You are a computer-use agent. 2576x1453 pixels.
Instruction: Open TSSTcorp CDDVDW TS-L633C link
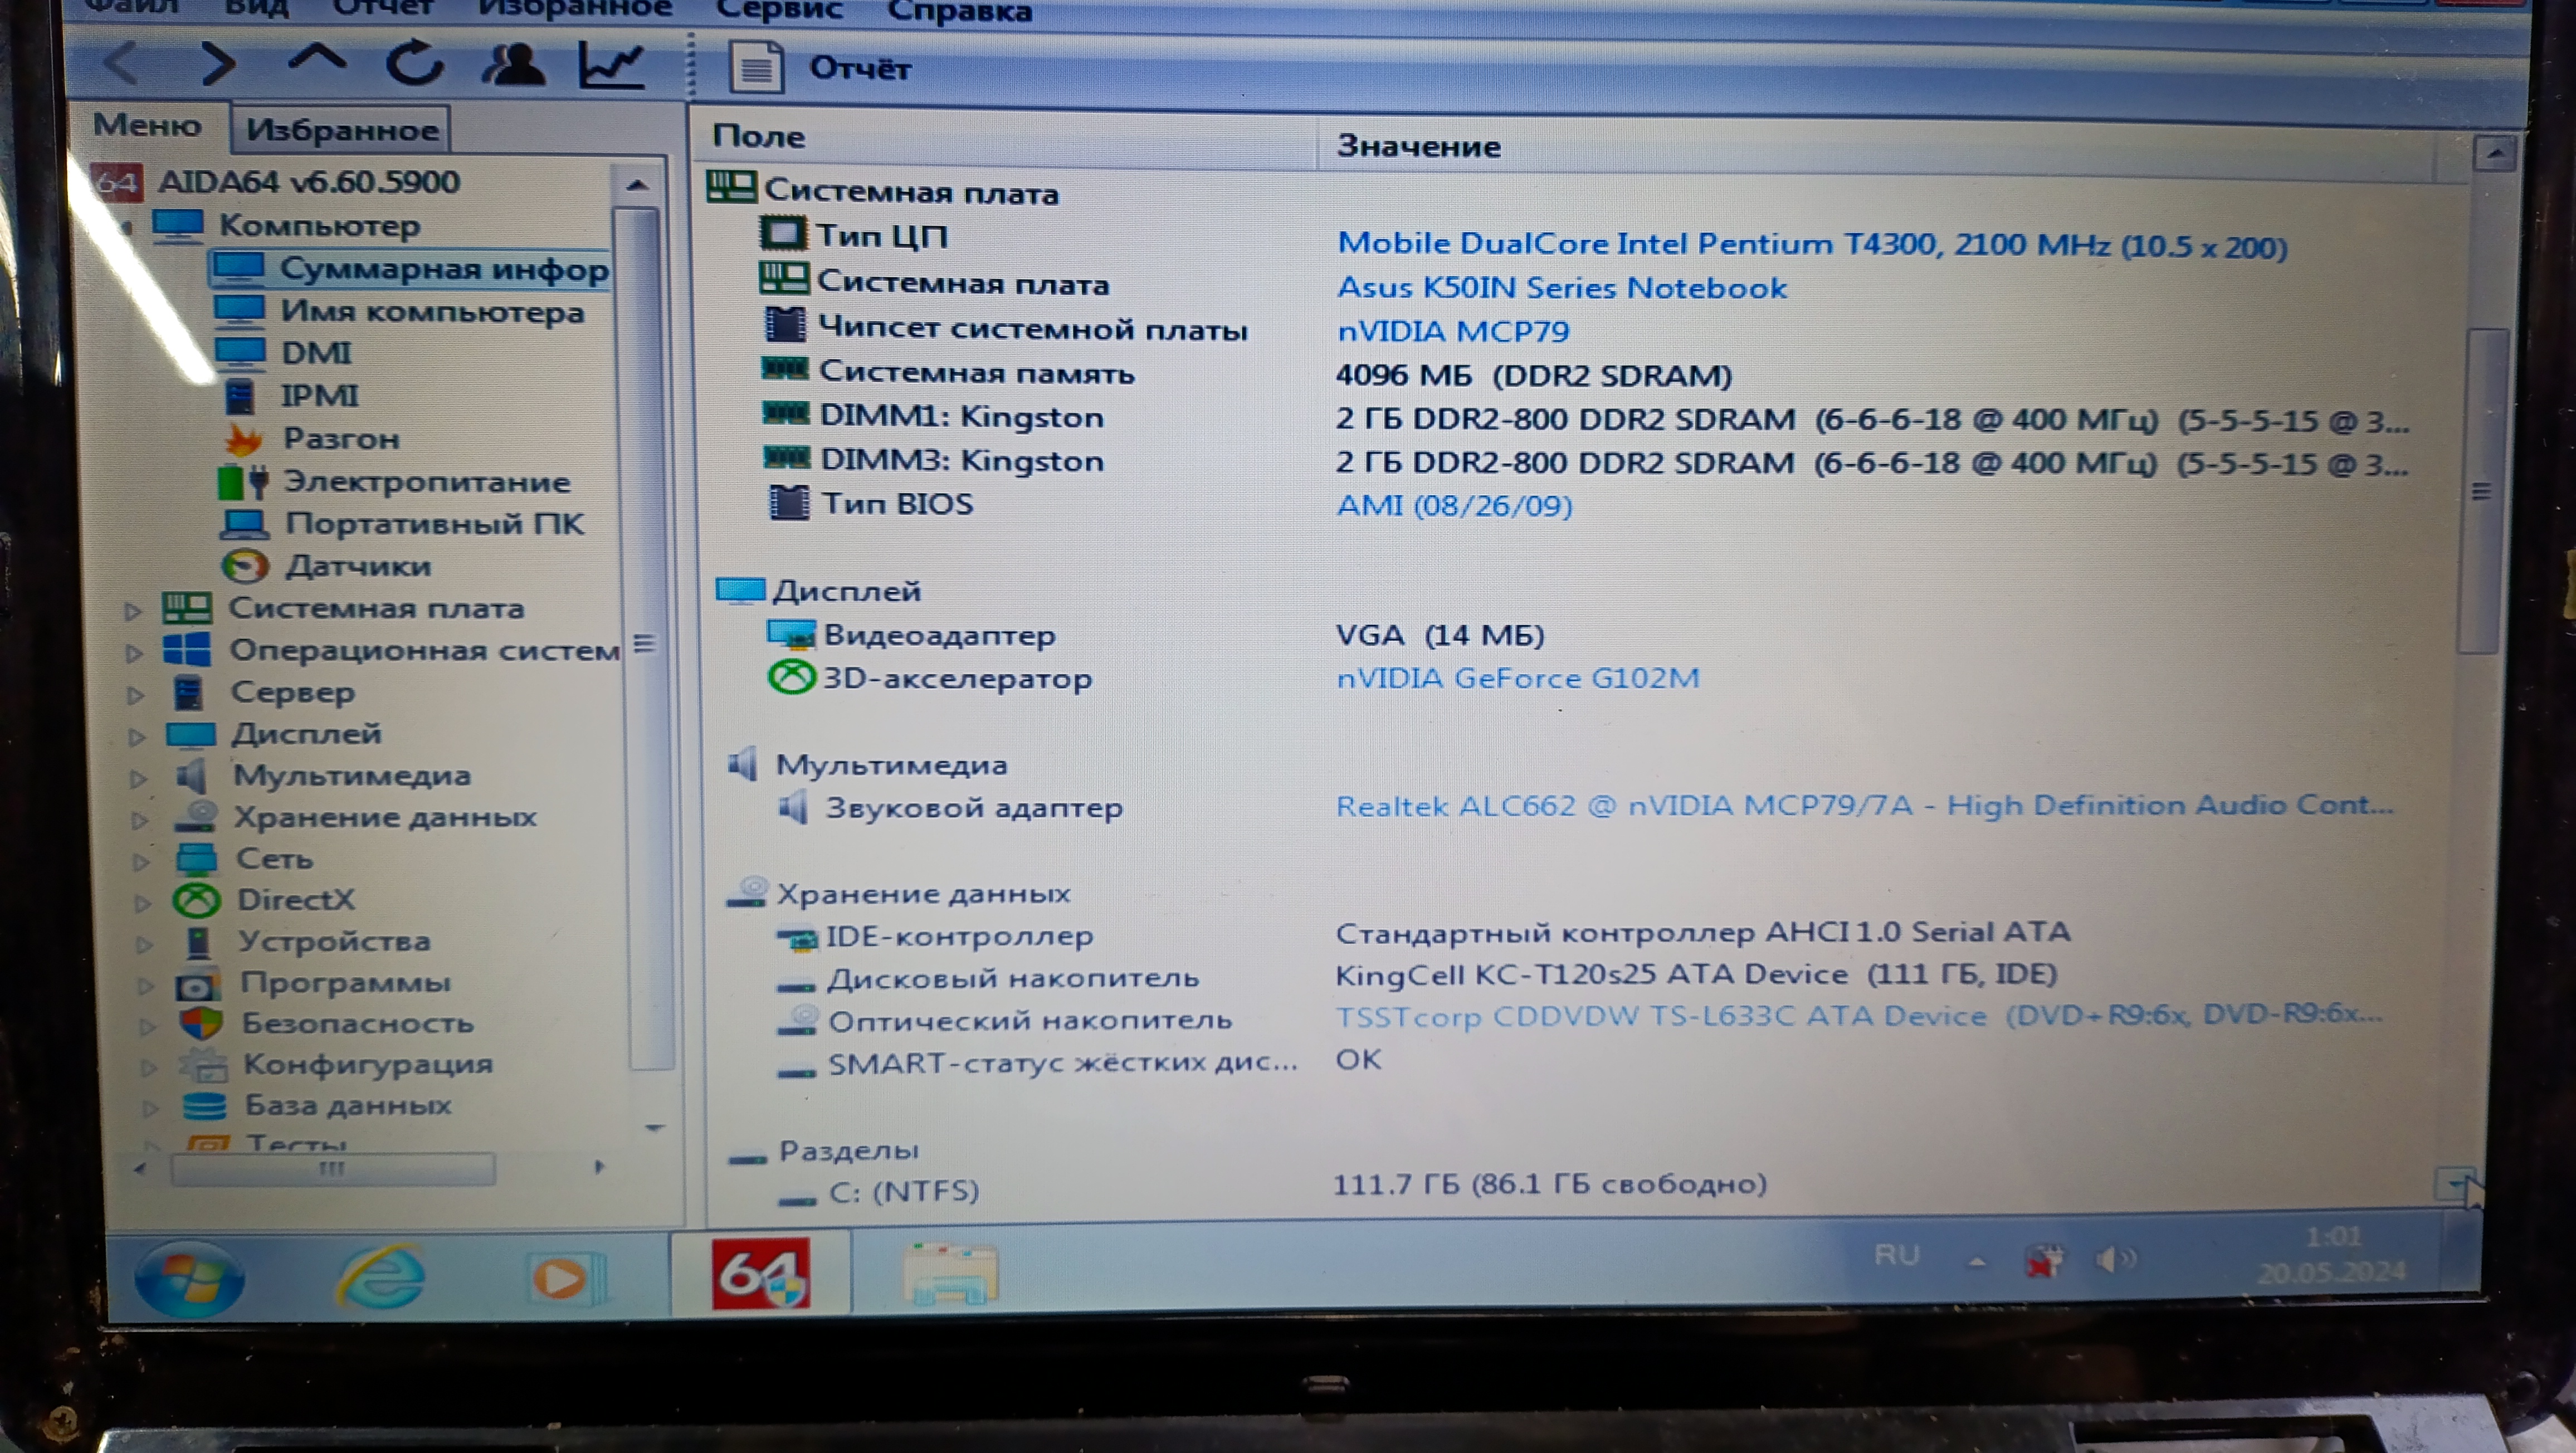coord(1859,1016)
